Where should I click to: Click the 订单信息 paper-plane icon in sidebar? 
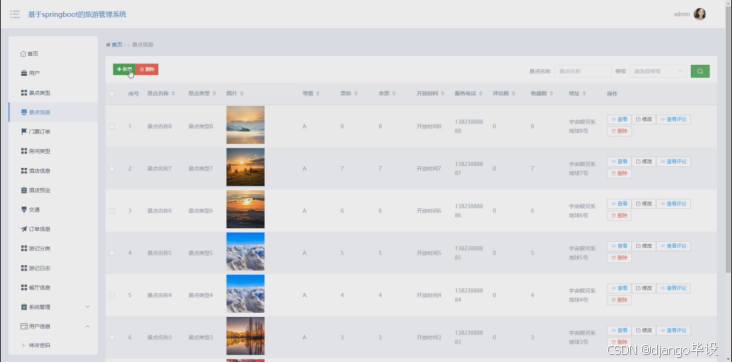[24, 229]
